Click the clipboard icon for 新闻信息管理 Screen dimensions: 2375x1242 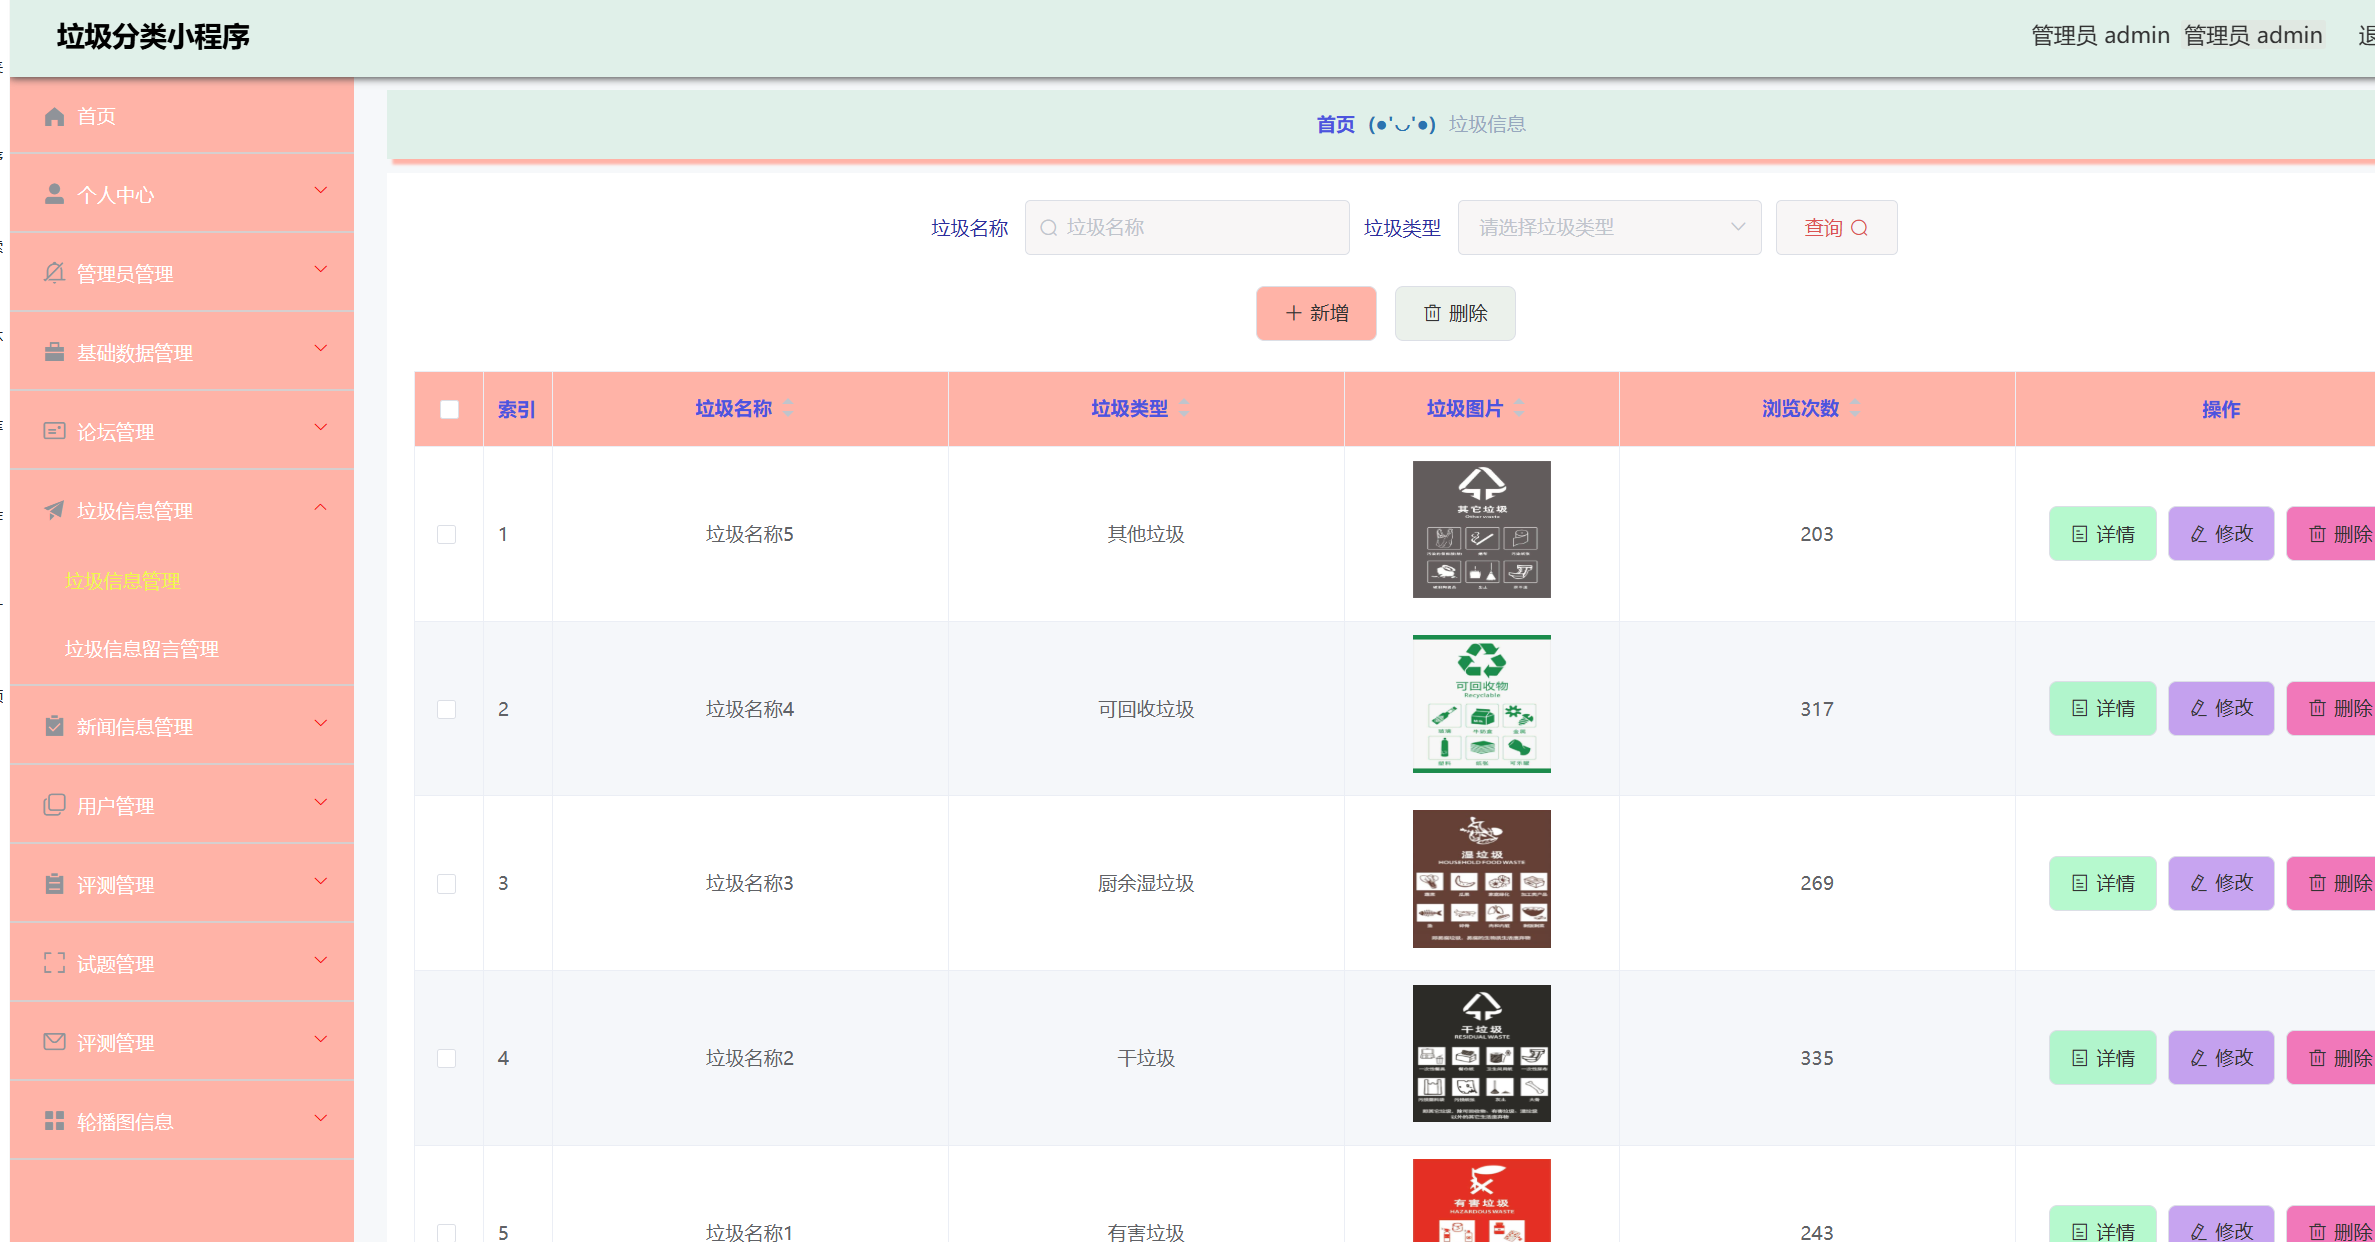[x=54, y=727]
